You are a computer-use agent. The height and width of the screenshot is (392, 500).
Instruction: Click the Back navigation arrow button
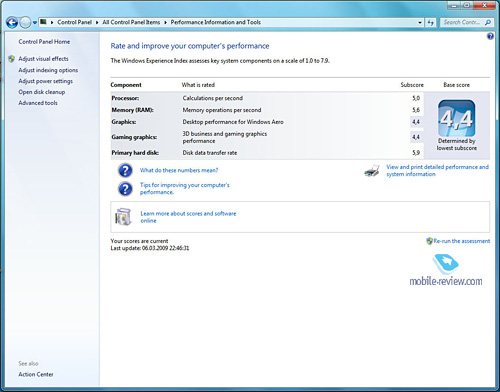12,23
